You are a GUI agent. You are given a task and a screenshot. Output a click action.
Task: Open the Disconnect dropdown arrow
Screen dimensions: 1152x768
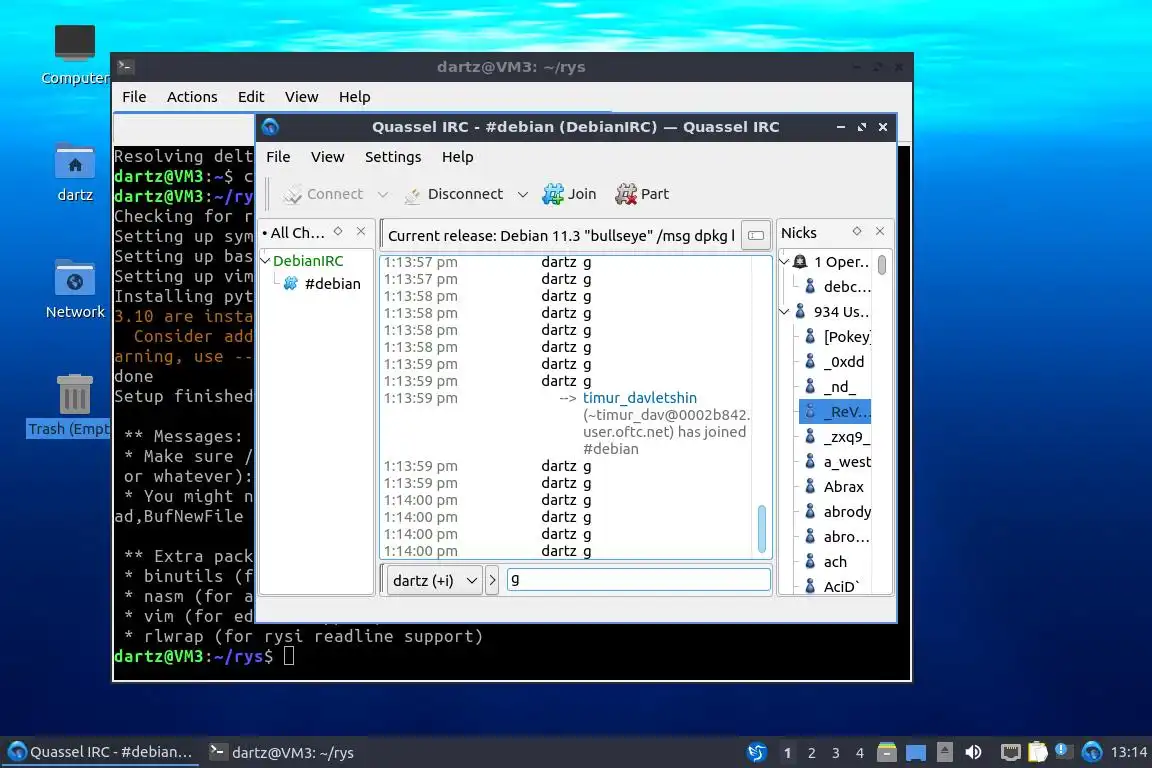click(x=522, y=195)
